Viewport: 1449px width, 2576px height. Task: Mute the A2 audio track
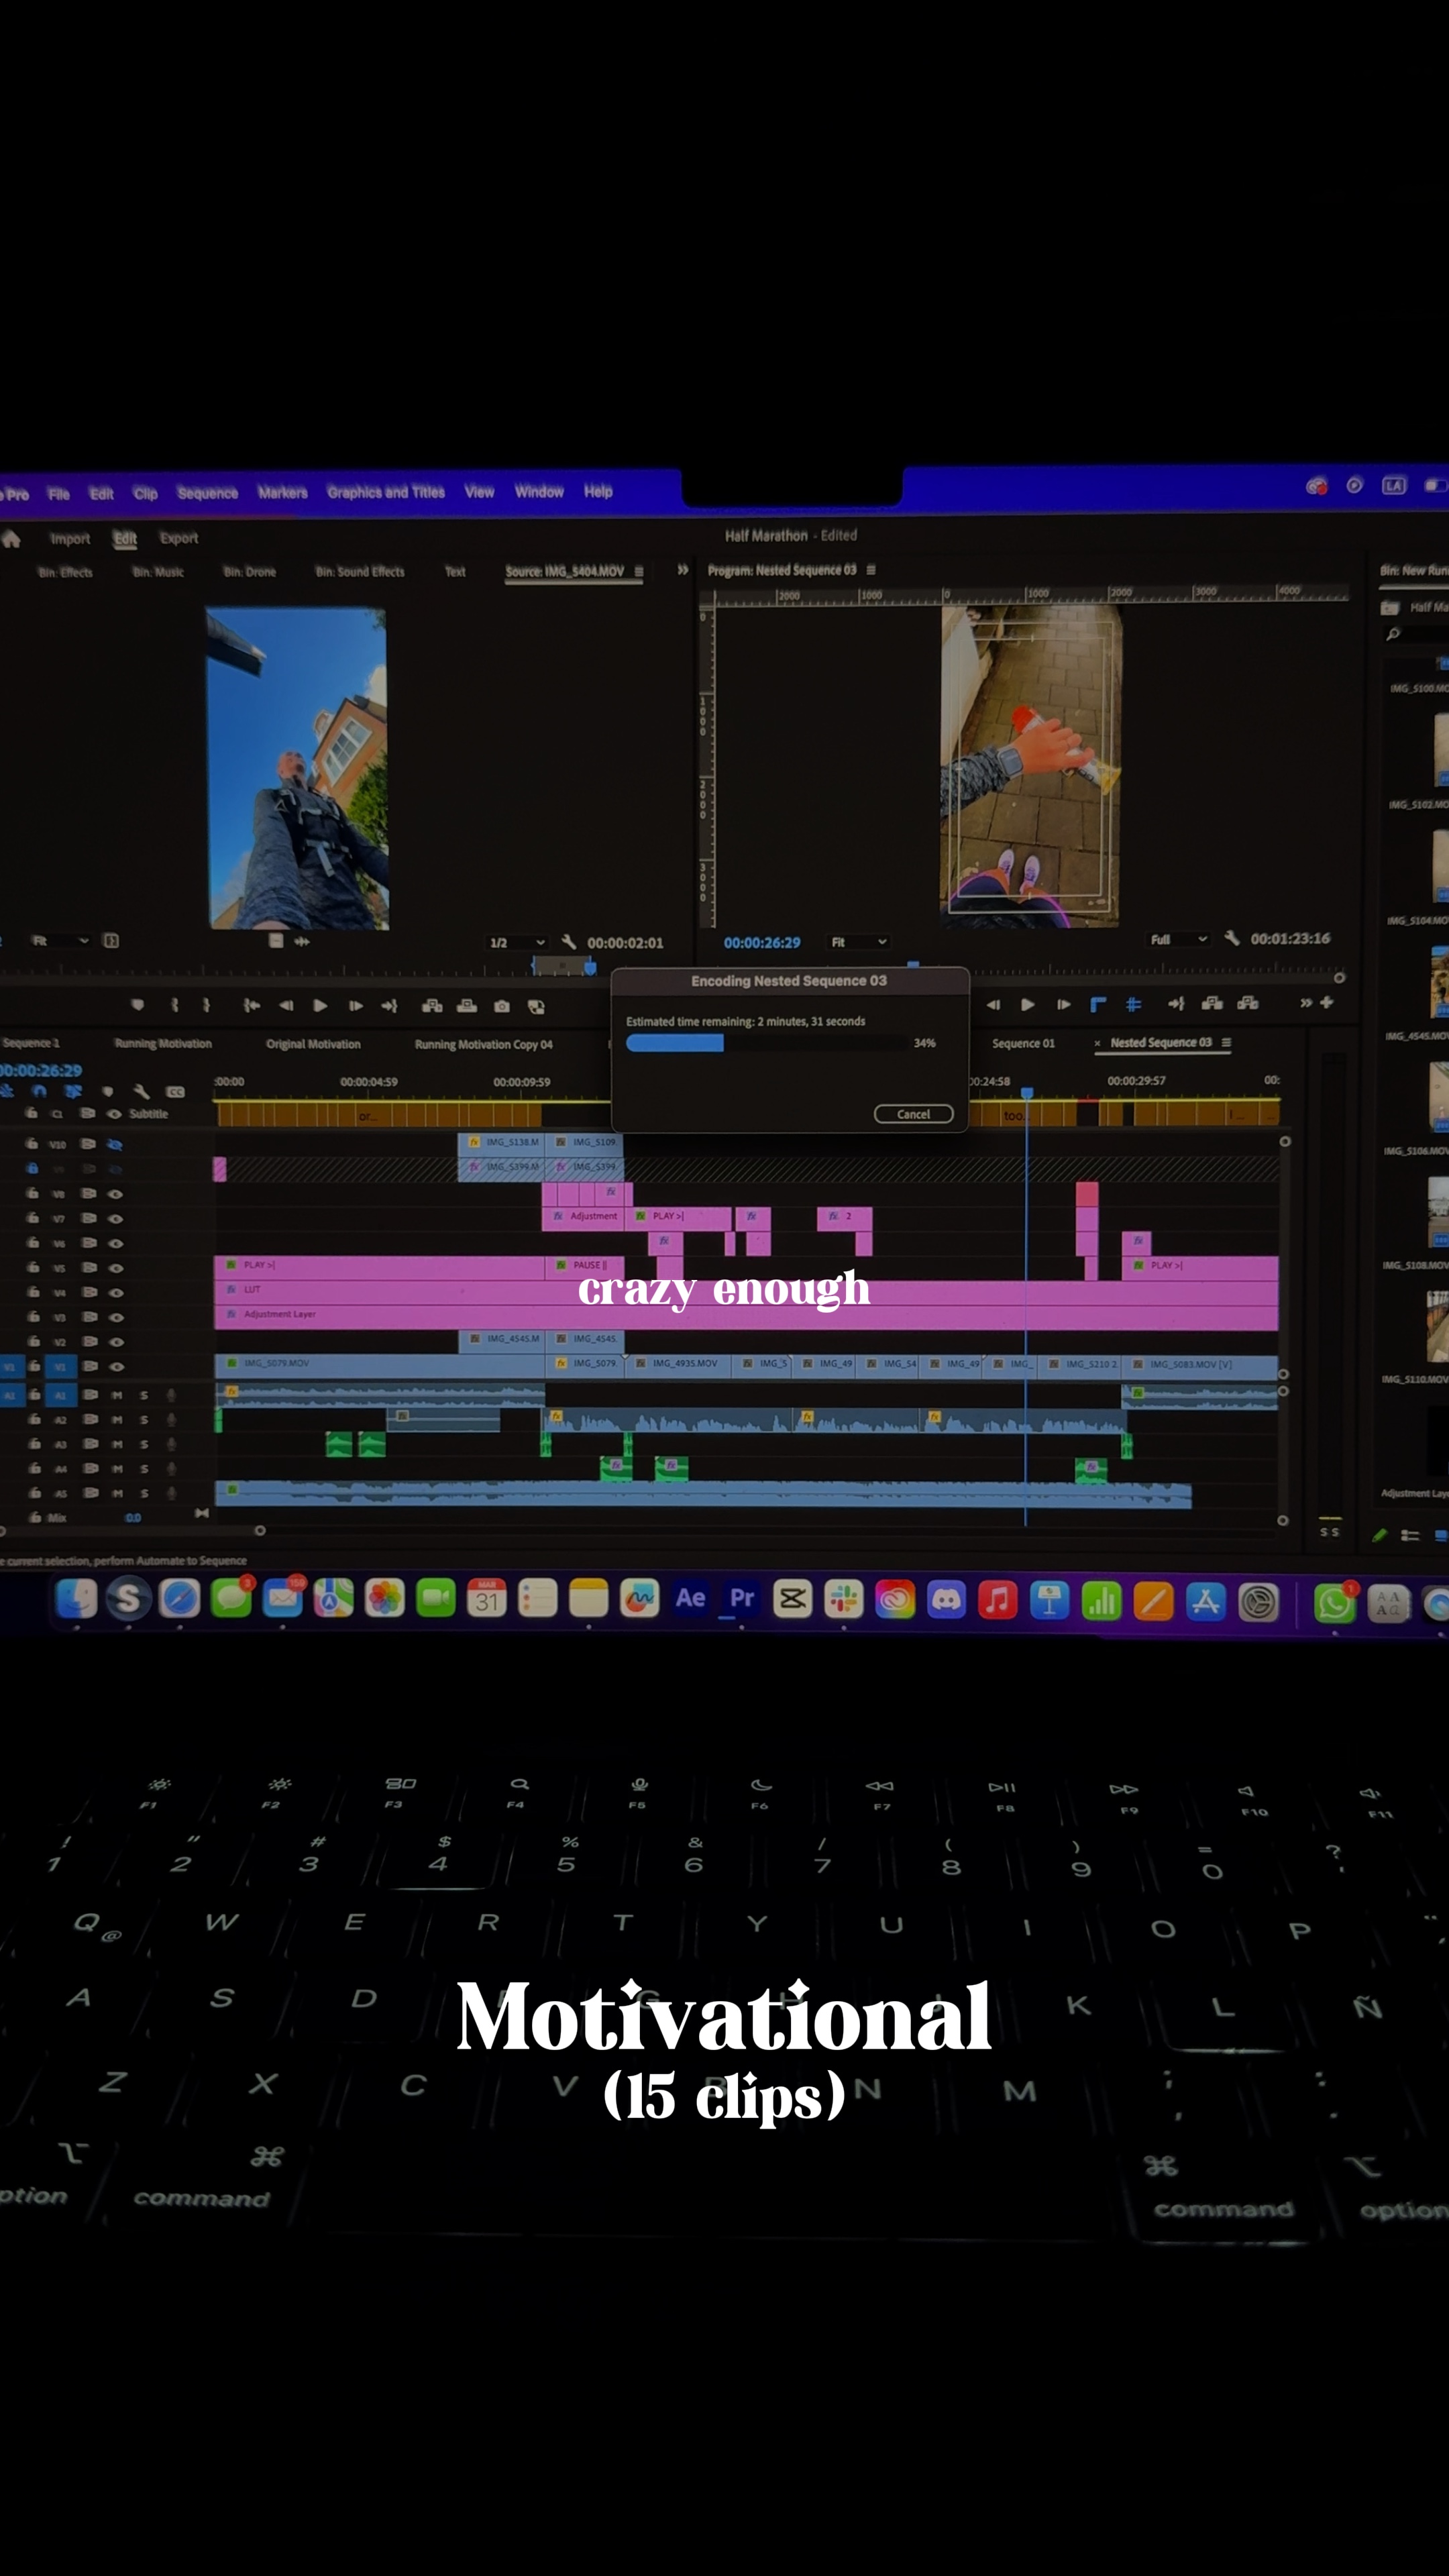[x=117, y=1419]
